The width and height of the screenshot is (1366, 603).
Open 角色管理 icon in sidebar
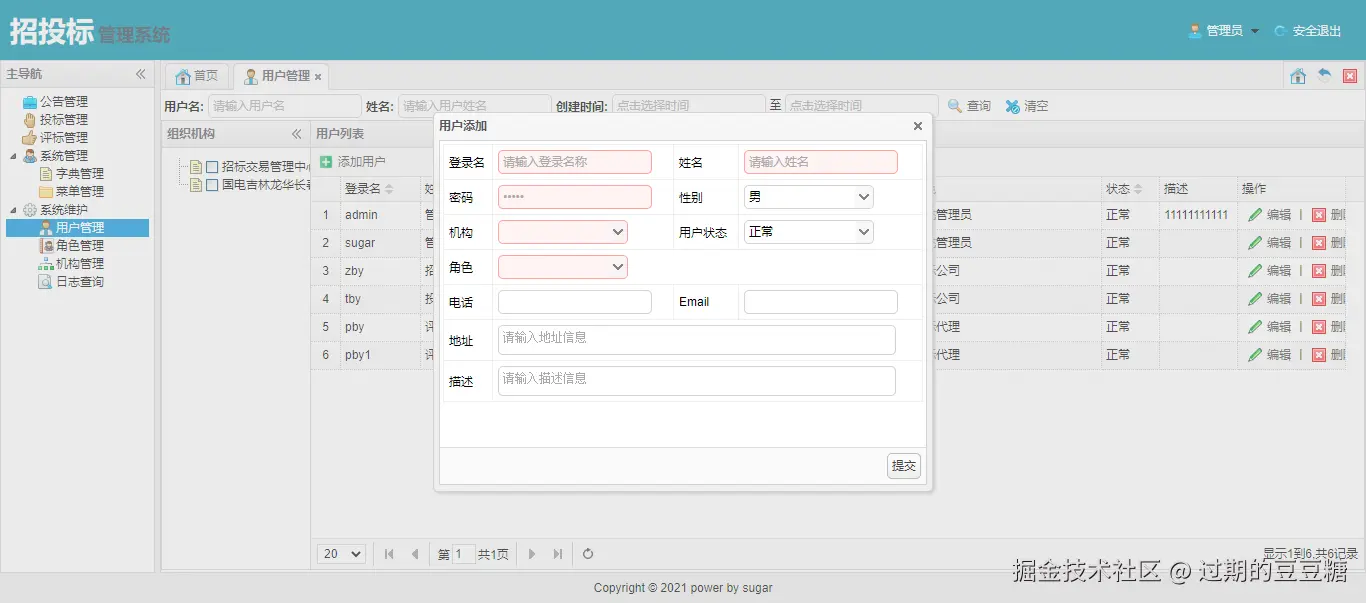pos(46,246)
